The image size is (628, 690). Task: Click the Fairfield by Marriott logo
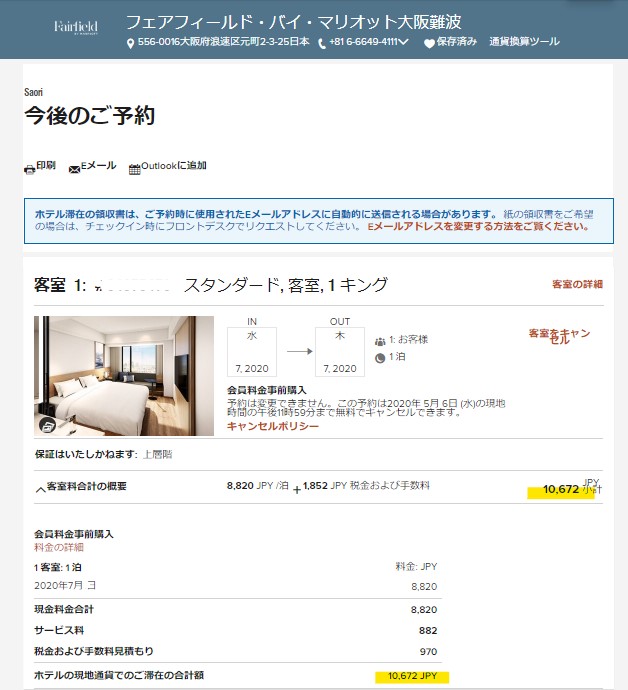[76, 27]
